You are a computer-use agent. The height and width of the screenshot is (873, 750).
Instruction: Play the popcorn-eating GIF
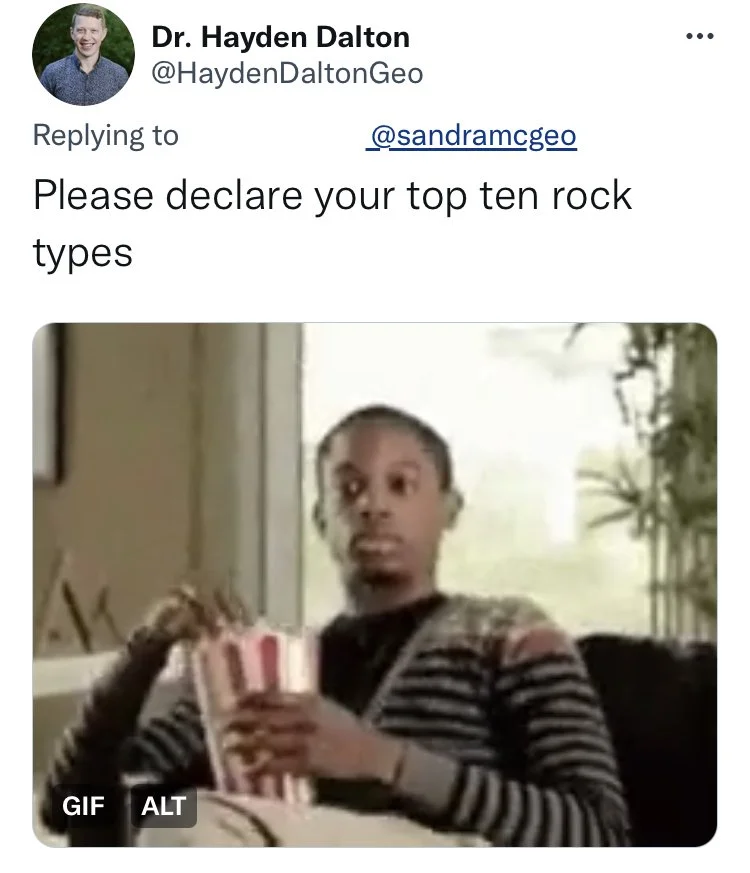pyautogui.click(x=375, y=585)
